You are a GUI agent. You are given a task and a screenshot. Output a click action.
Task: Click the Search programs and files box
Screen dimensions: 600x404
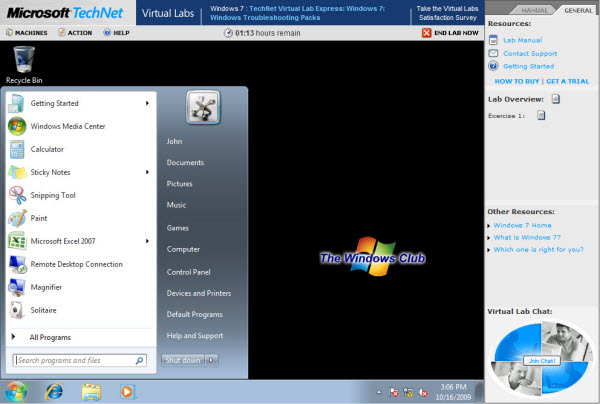pos(80,360)
